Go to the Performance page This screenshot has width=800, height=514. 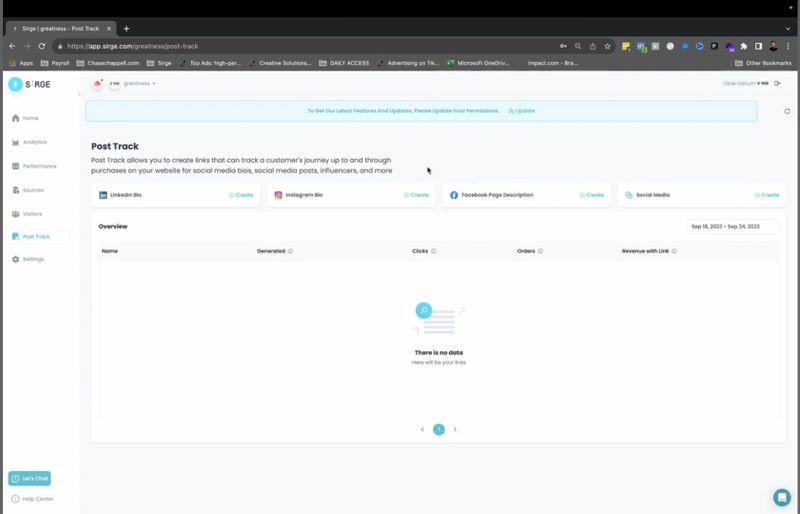39,166
